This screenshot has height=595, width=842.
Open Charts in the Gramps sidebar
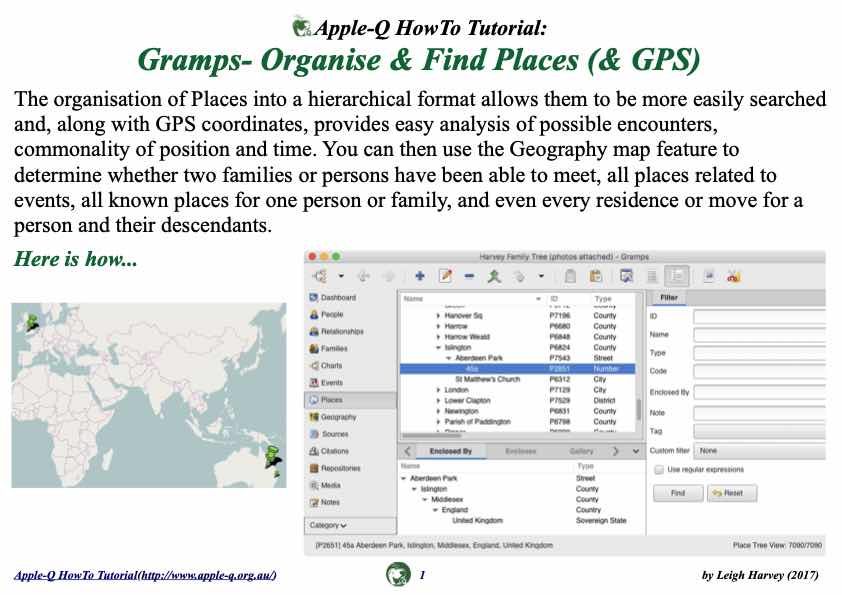[x=326, y=366]
